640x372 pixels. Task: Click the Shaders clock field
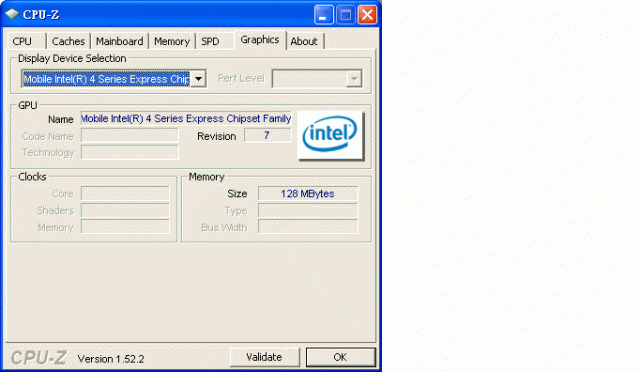[x=125, y=210]
